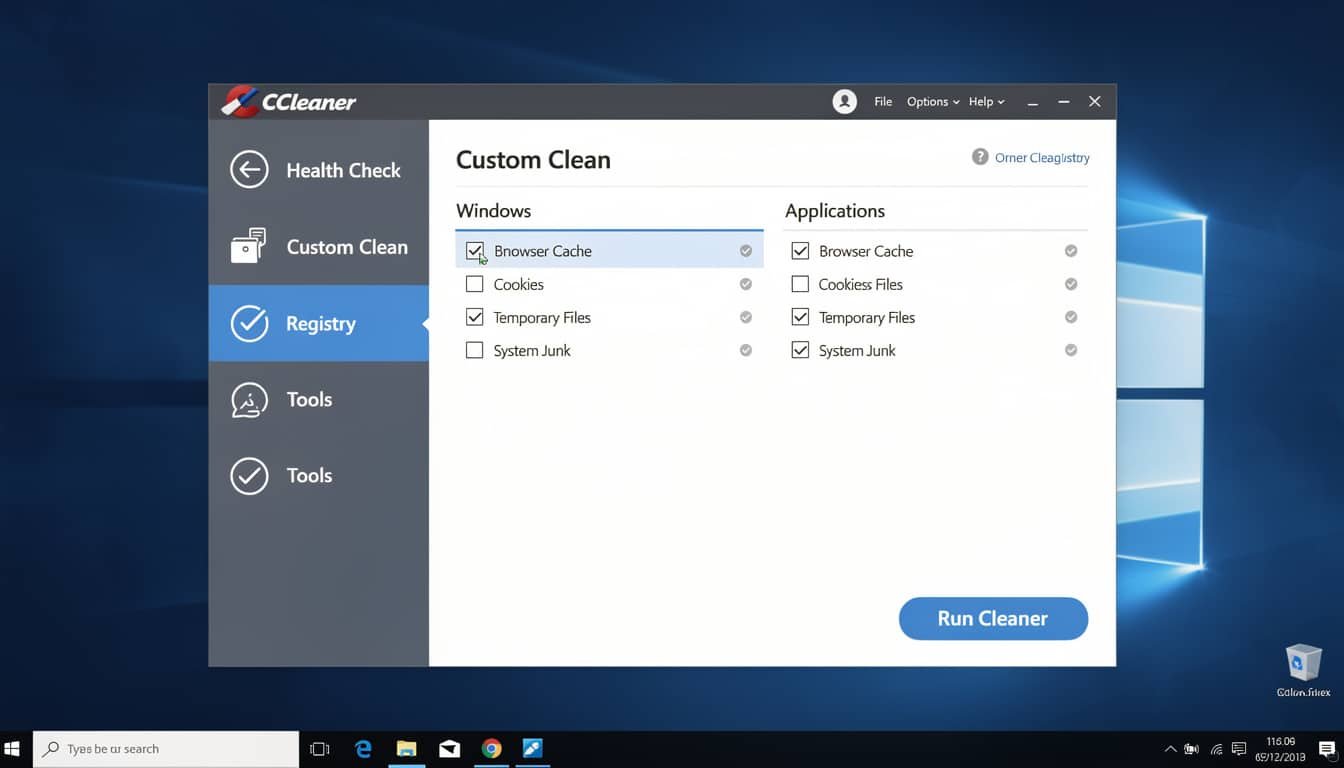The image size is (1344, 768).
Task: Check Cookiess Files under Applications
Action: [800, 284]
